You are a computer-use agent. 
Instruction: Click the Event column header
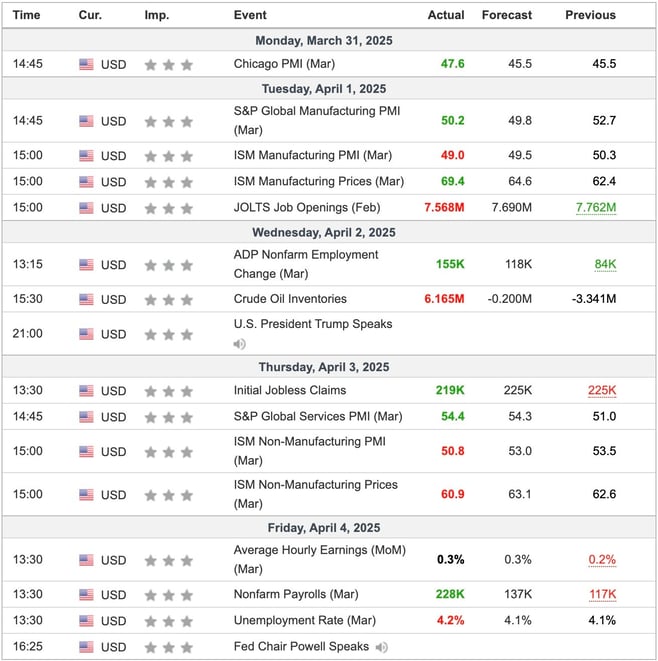(x=250, y=15)
